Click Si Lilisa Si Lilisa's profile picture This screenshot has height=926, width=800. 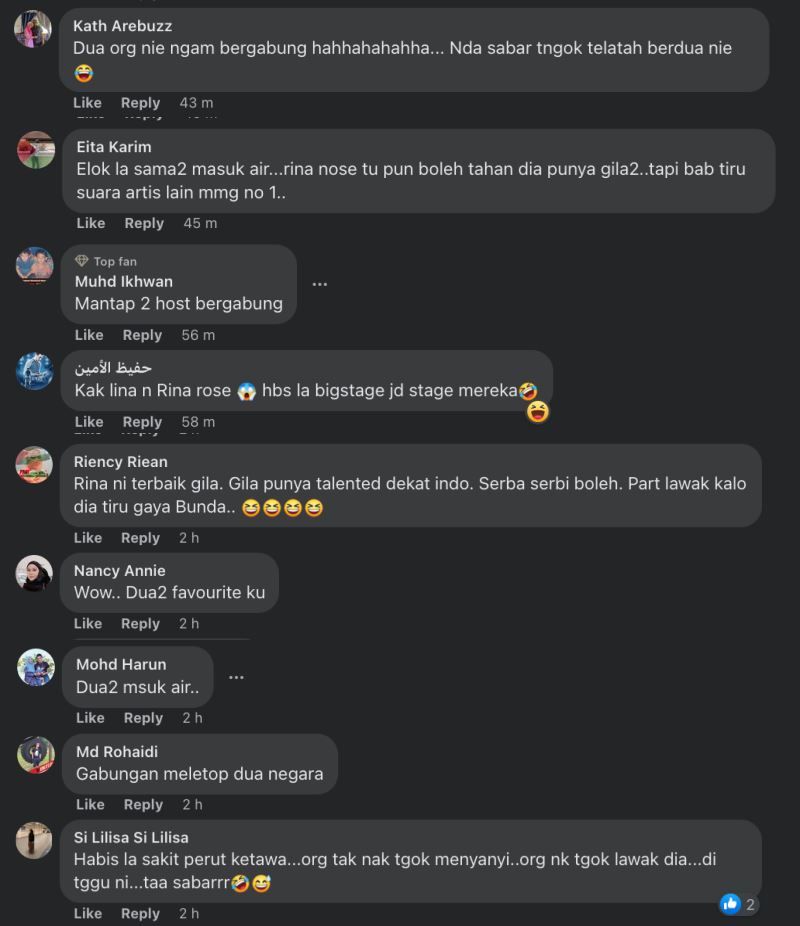click(35, 841)
